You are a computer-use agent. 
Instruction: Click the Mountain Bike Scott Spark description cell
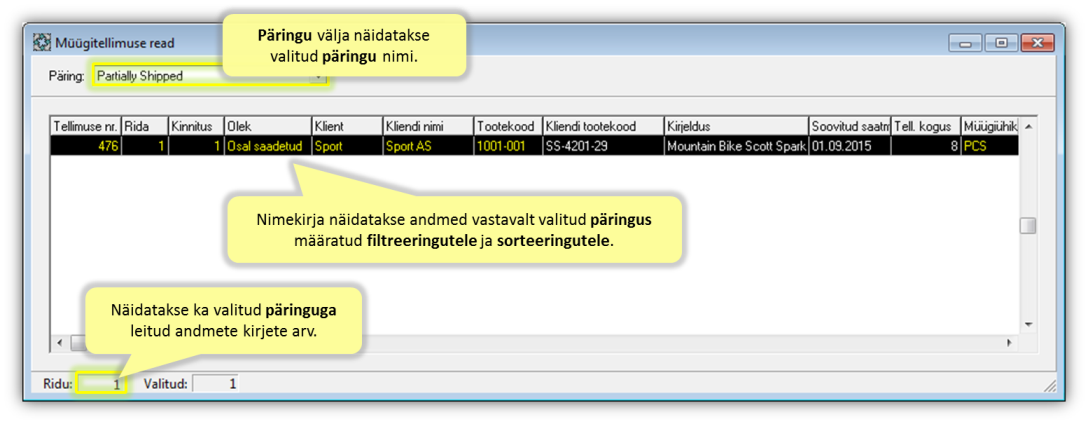[735, 146]
